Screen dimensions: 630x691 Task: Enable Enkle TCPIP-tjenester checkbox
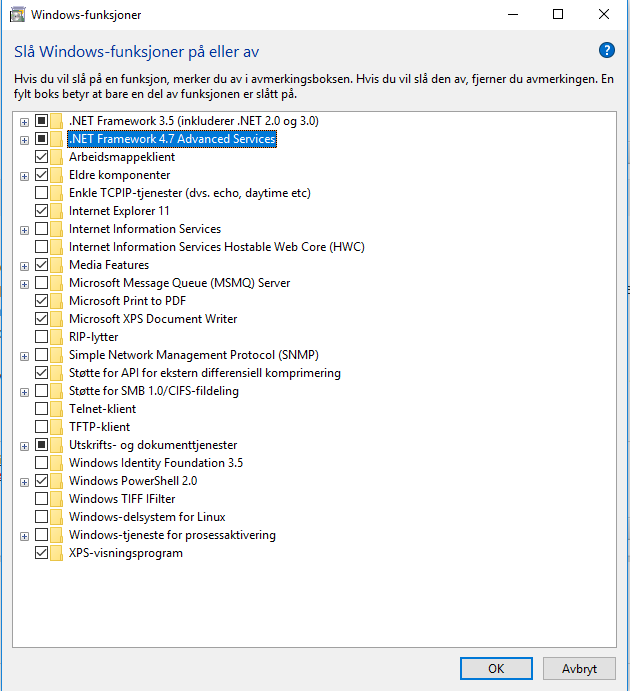41,193
